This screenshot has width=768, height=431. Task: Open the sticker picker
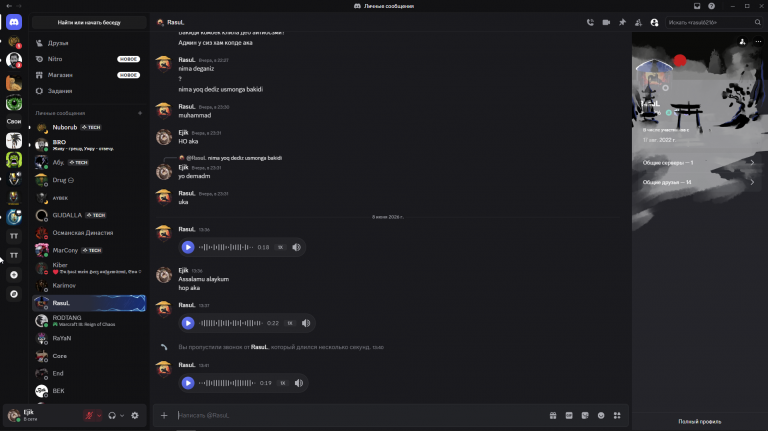(x=585, y=415)
